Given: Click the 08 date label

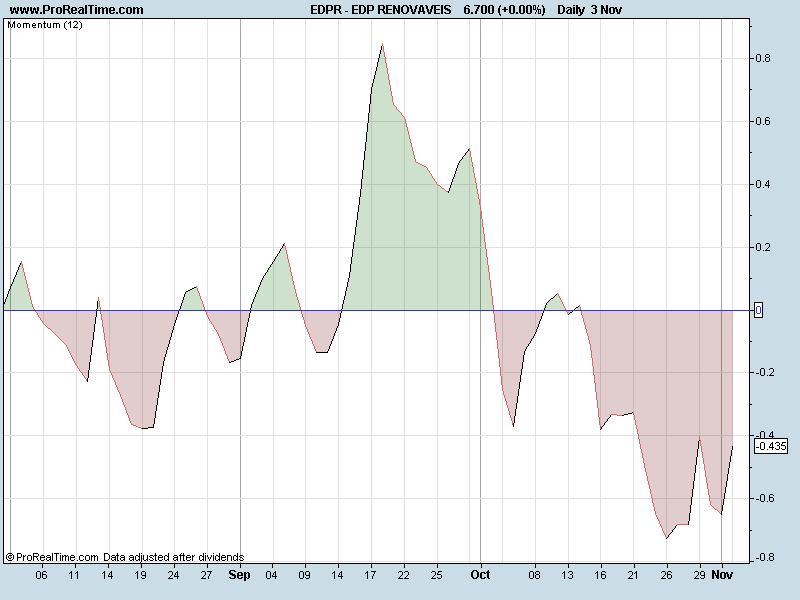Looking at the screenshot, I should (534, 576).
